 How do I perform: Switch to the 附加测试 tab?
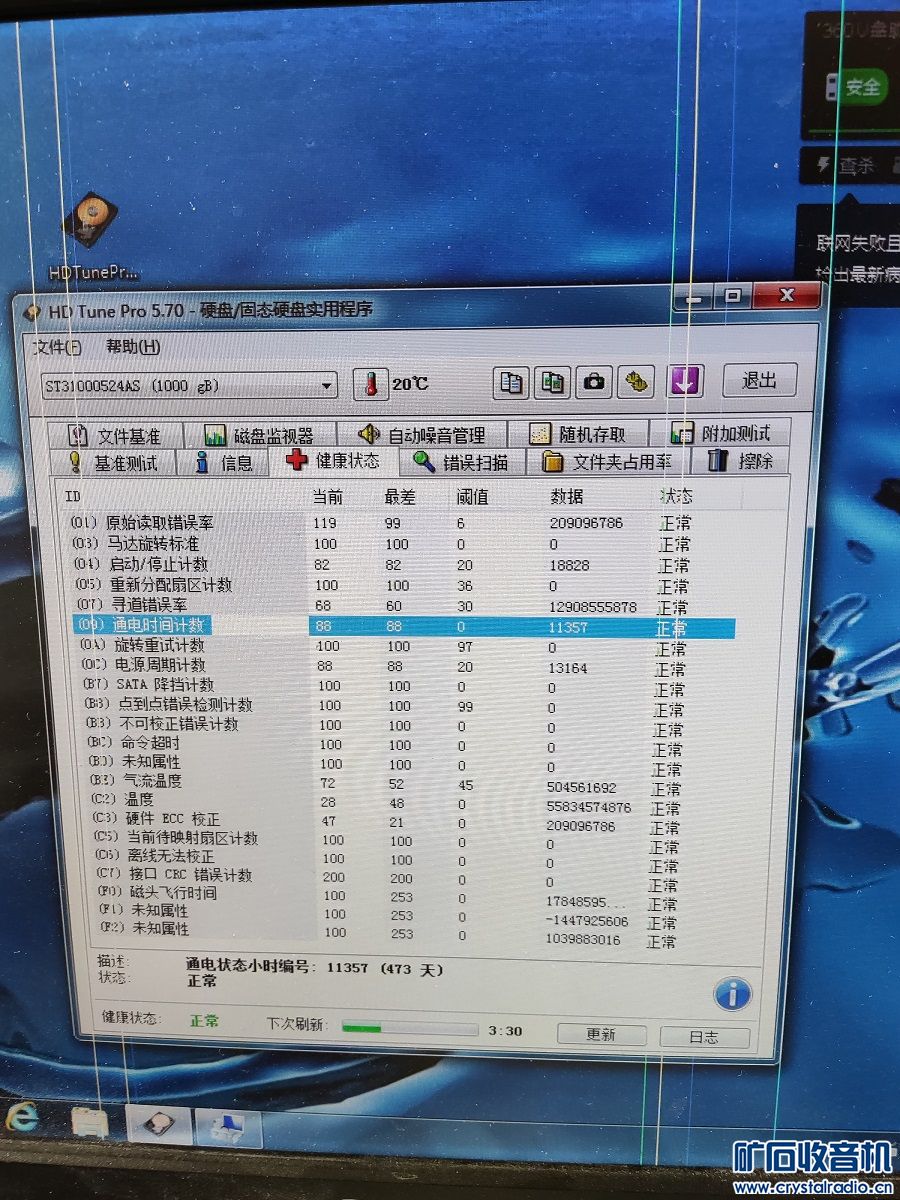click(x=720, y=433)
